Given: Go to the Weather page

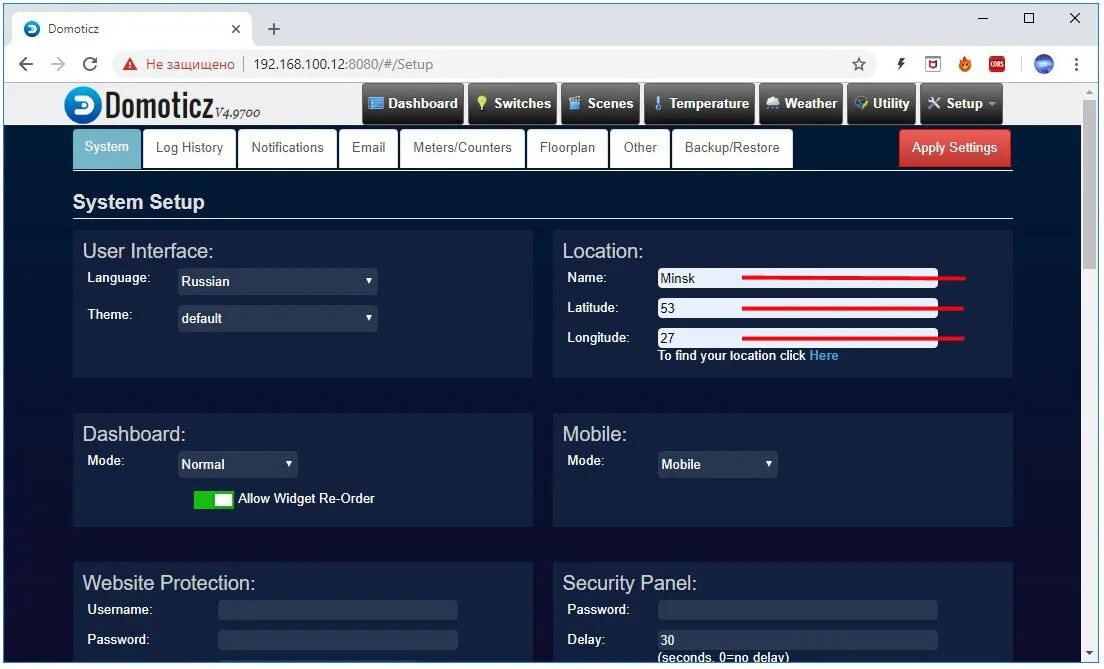Looking at the screenshot, I should tap(801, 104).
